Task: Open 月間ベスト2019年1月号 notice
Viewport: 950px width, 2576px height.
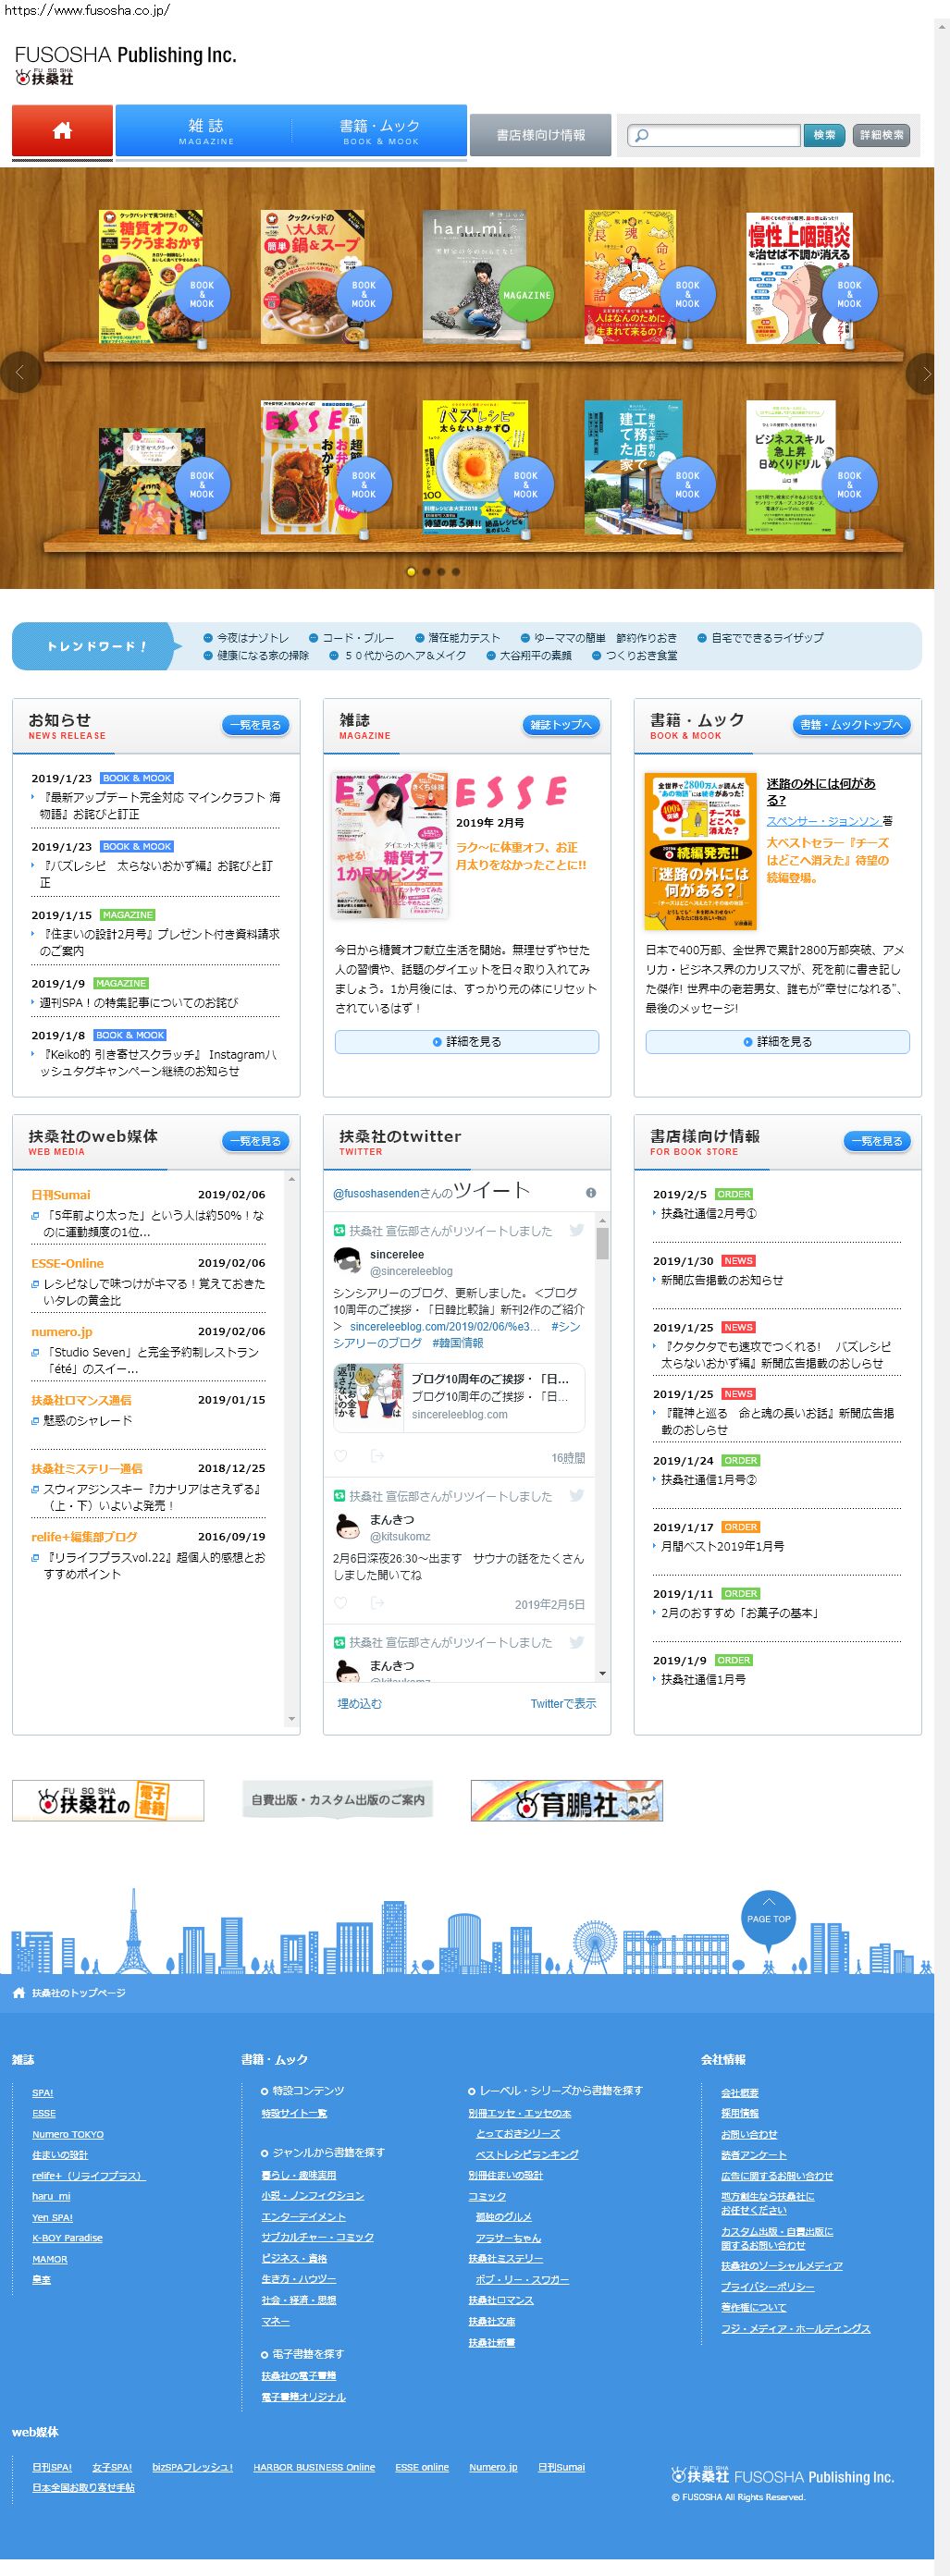Action: click(722, 1547)
